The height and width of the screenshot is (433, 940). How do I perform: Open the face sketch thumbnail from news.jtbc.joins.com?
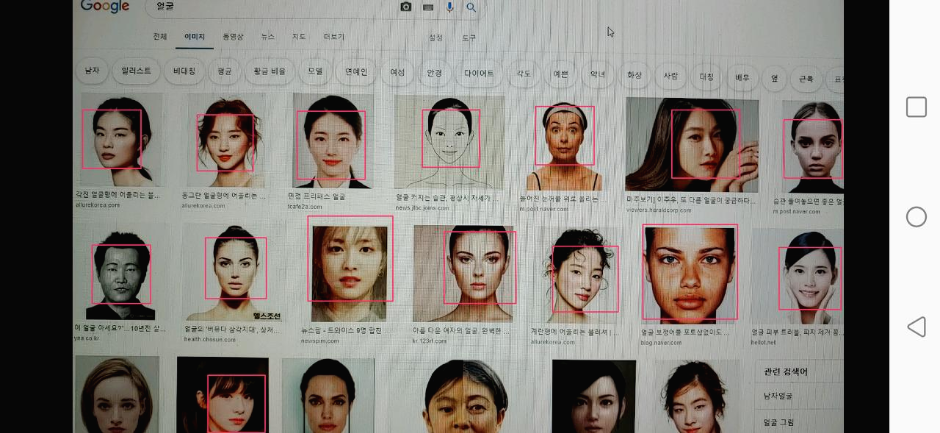(450, 143)
